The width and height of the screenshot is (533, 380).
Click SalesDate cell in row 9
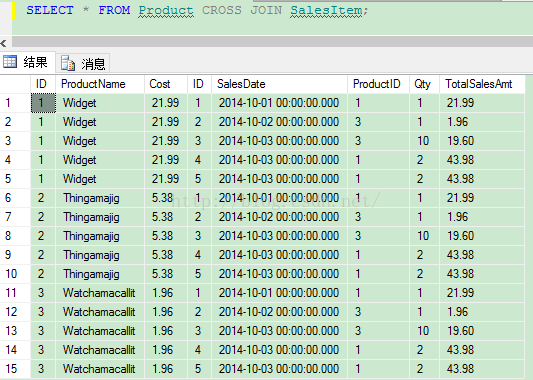(279, 255)
